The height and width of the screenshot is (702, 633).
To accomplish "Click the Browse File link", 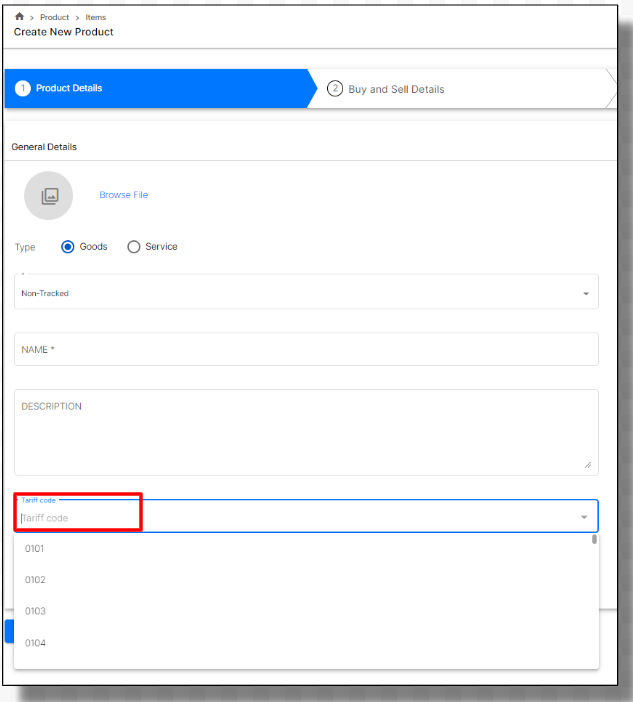I will pos(124,195).
